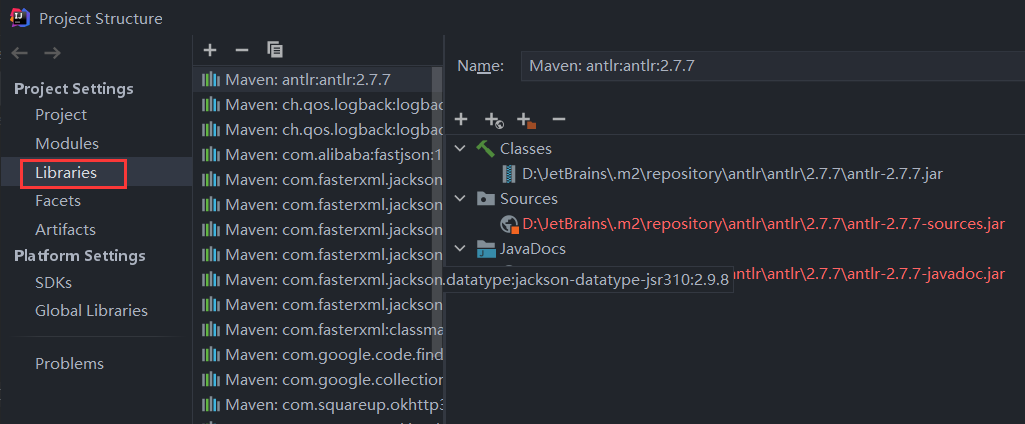Select Maven: com.google.code.find library row
This screenshot has height=424, width=1025.
point(319,355)
